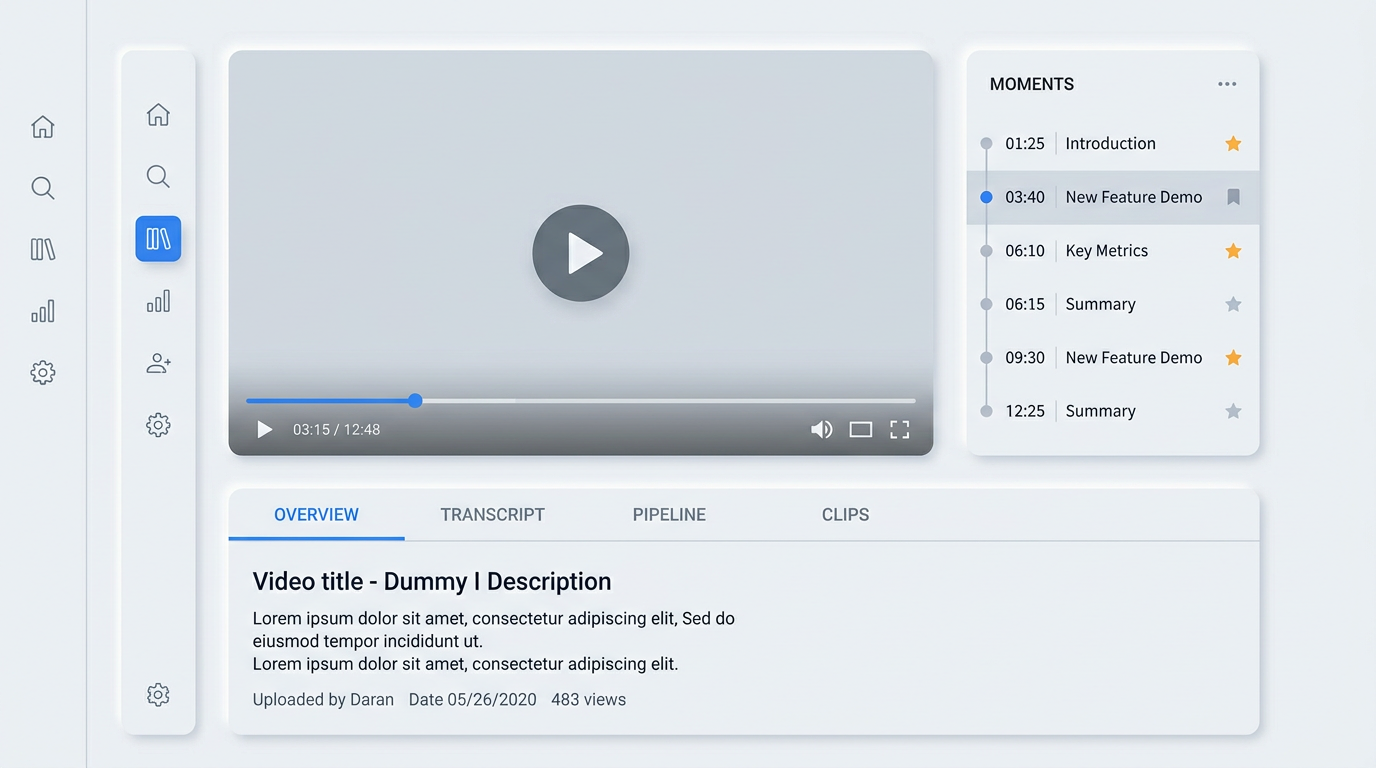Select the Home icon on the outer sidebar
The height and width of the screenshot is (768, 1376).
click(42, 127)
